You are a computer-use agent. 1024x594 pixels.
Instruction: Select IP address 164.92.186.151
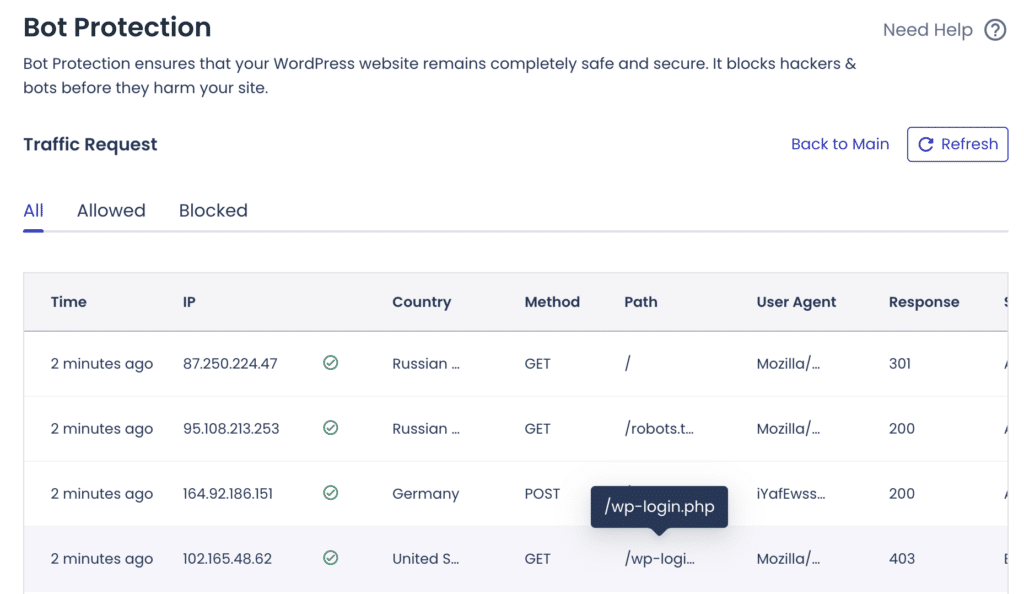[227, 493]
